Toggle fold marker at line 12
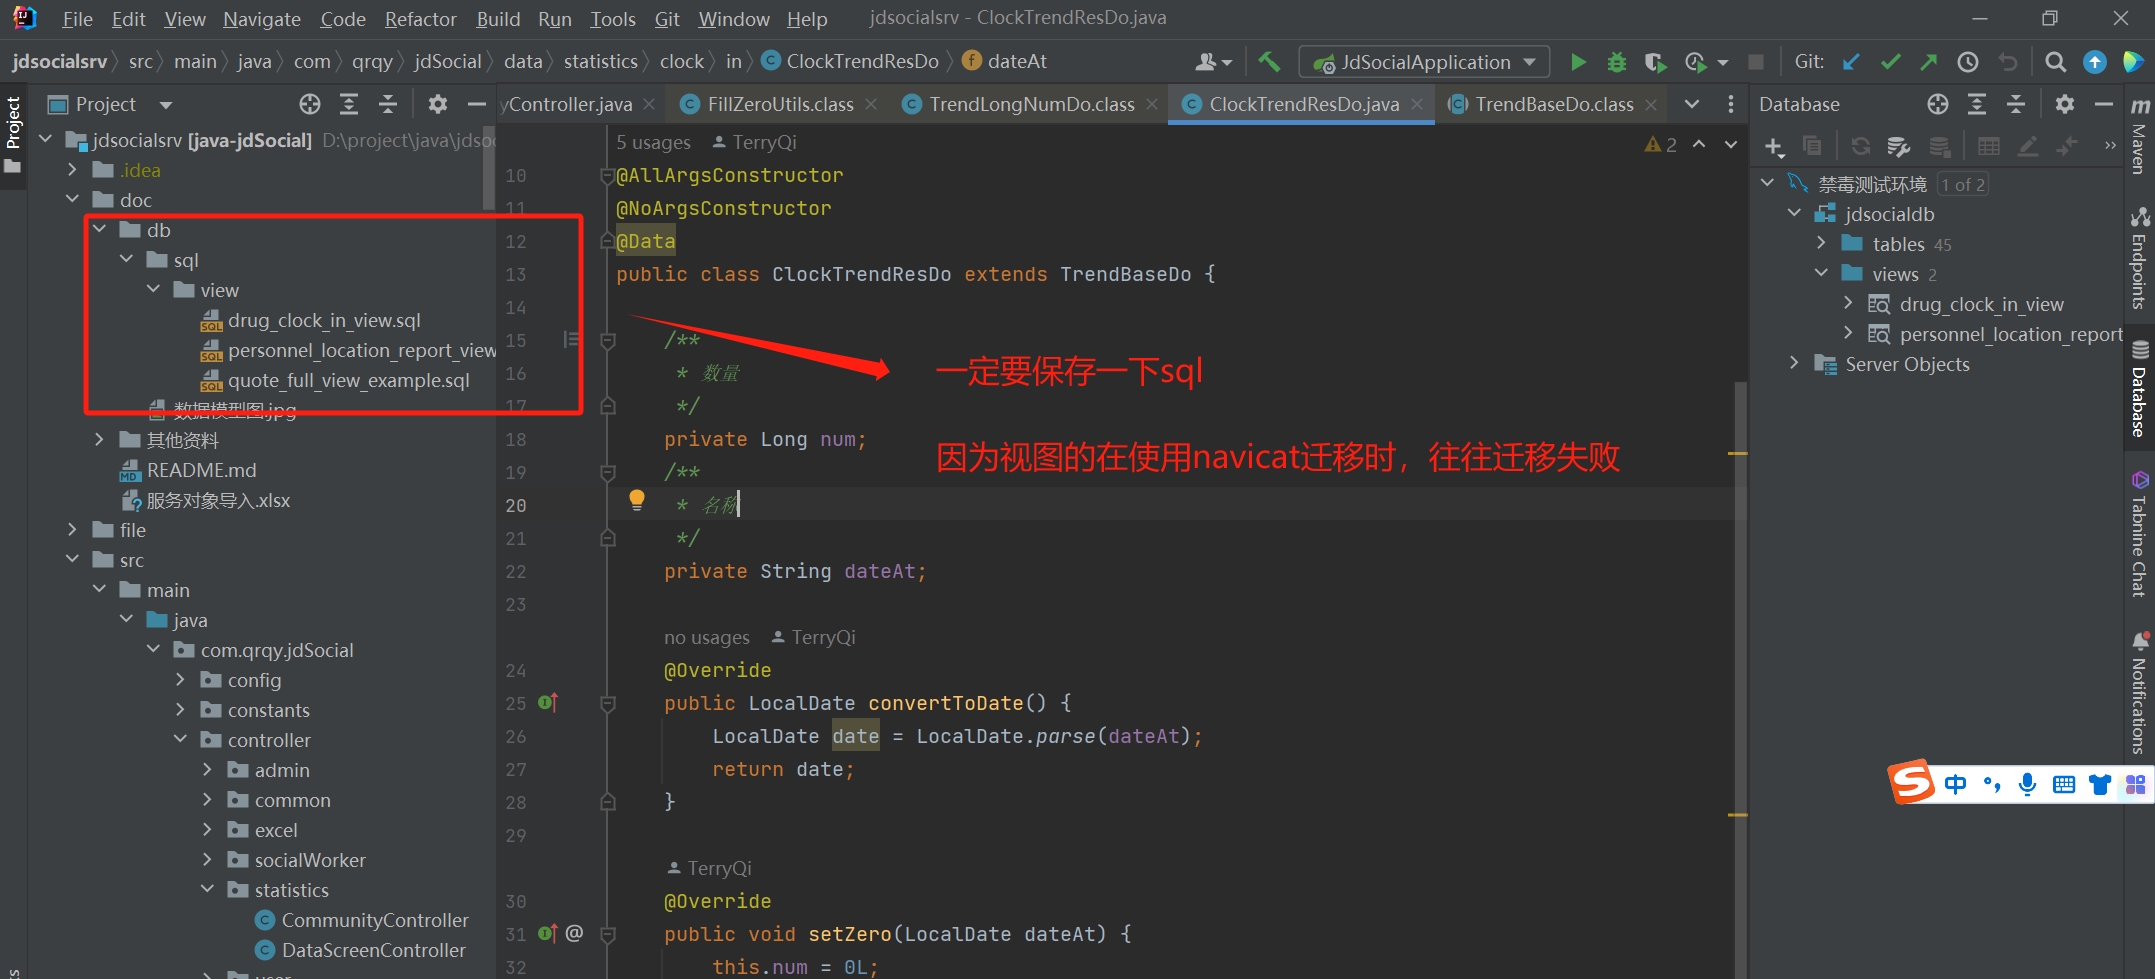Screen dimensions: 2155x979 point(606,242)
